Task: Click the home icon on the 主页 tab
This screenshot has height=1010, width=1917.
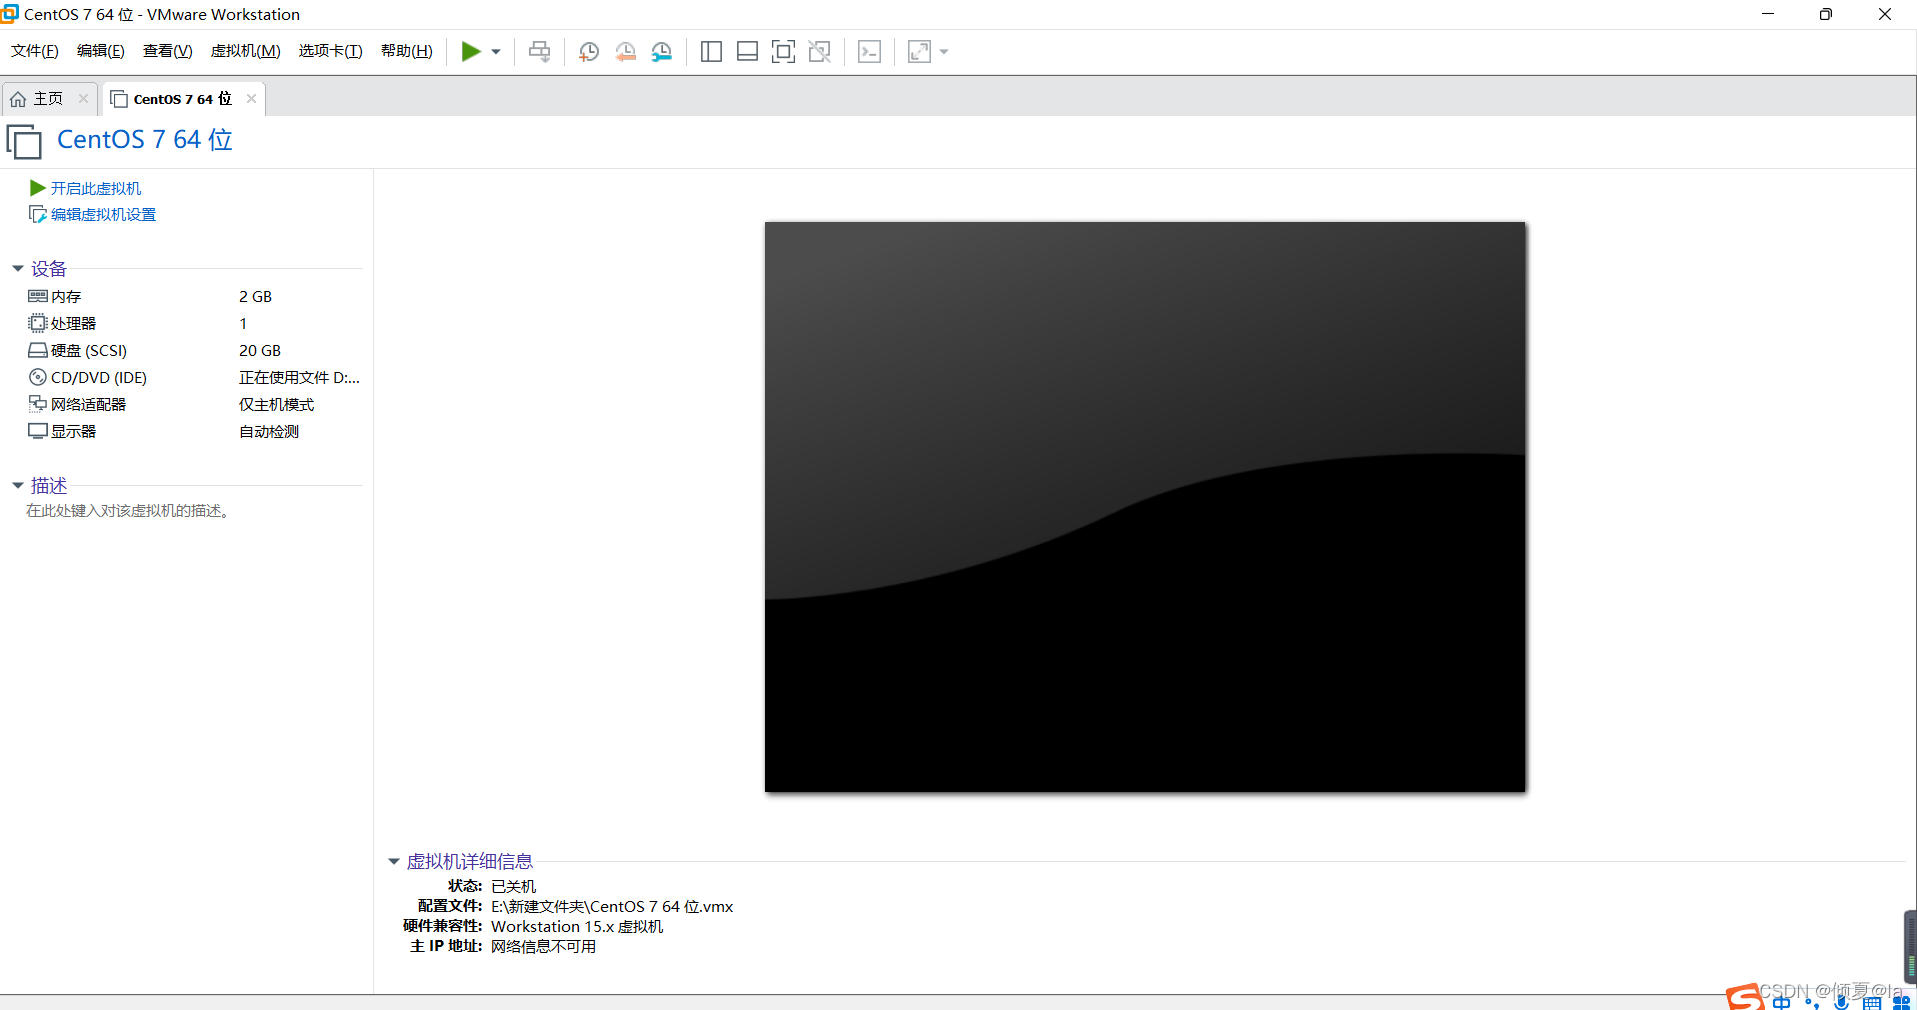Action: 18,99
